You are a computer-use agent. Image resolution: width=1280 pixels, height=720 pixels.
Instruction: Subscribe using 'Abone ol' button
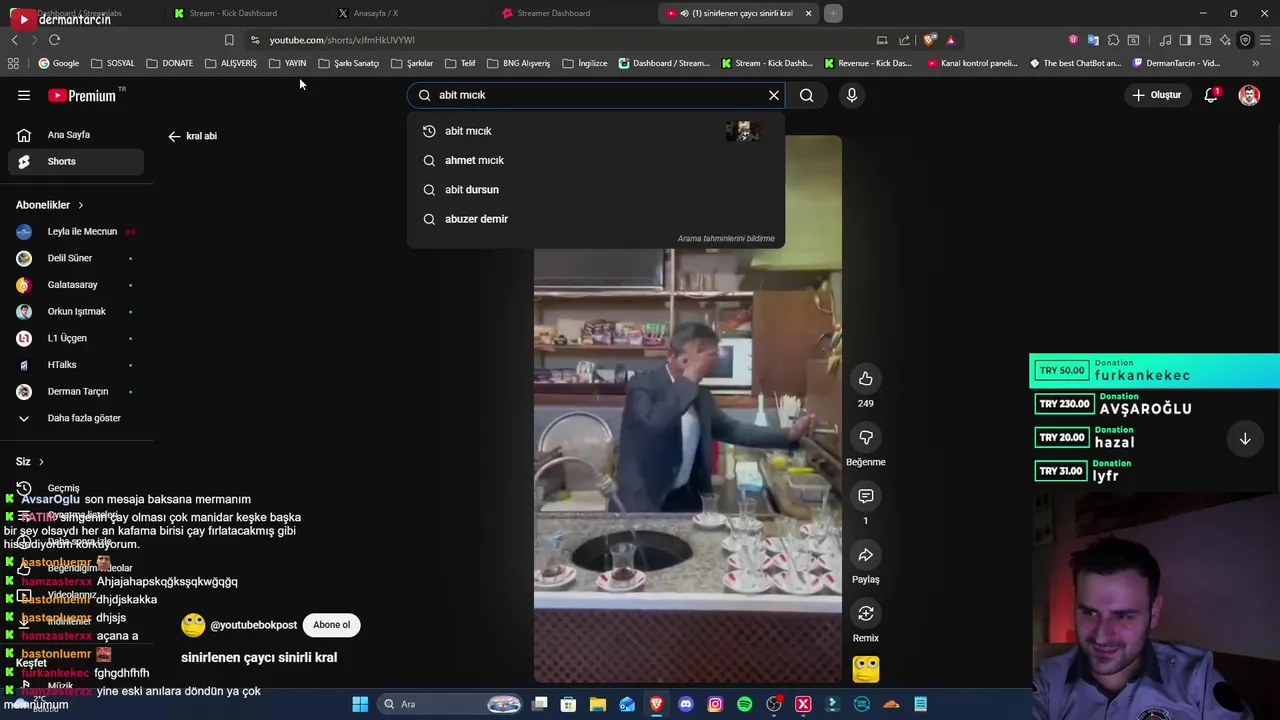[331, 625]
